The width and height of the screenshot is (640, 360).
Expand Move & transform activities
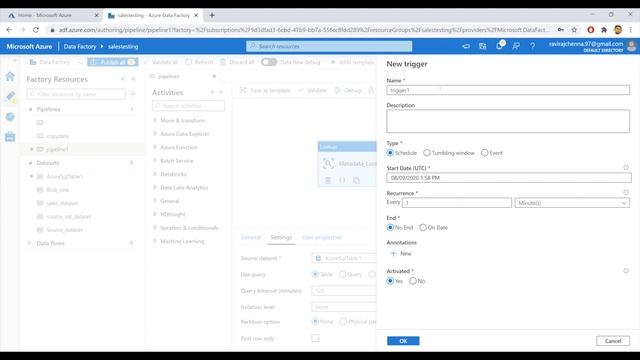pyautogui.click(x=155, y=120)
